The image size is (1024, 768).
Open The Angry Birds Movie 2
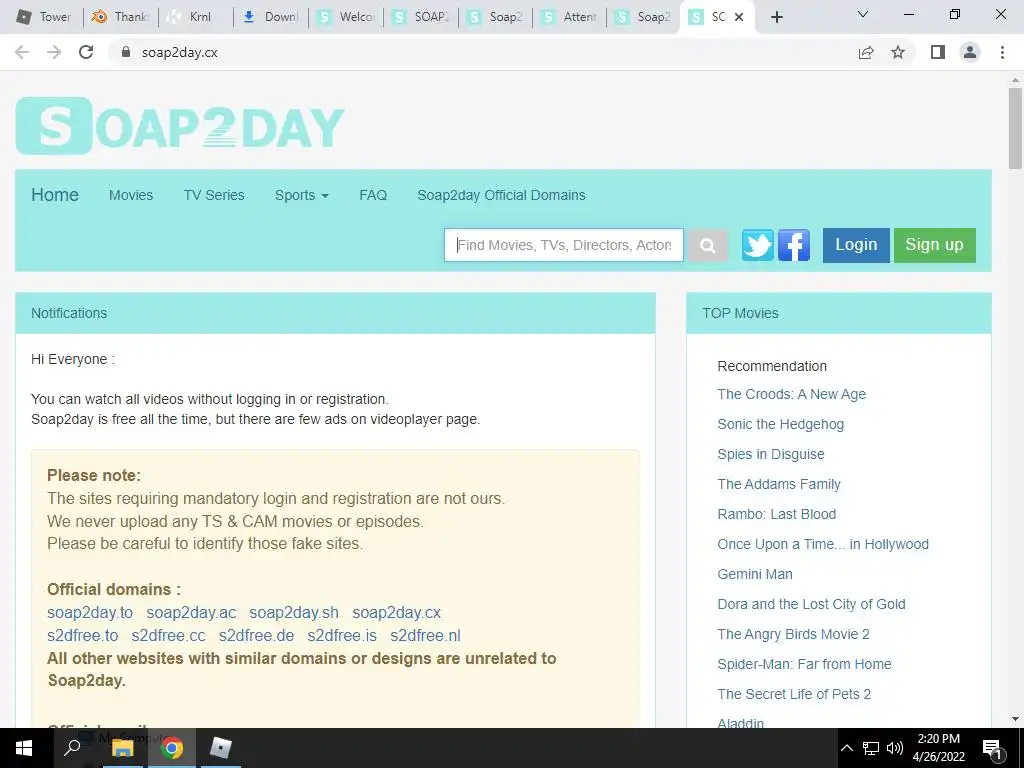coord(793,635)
